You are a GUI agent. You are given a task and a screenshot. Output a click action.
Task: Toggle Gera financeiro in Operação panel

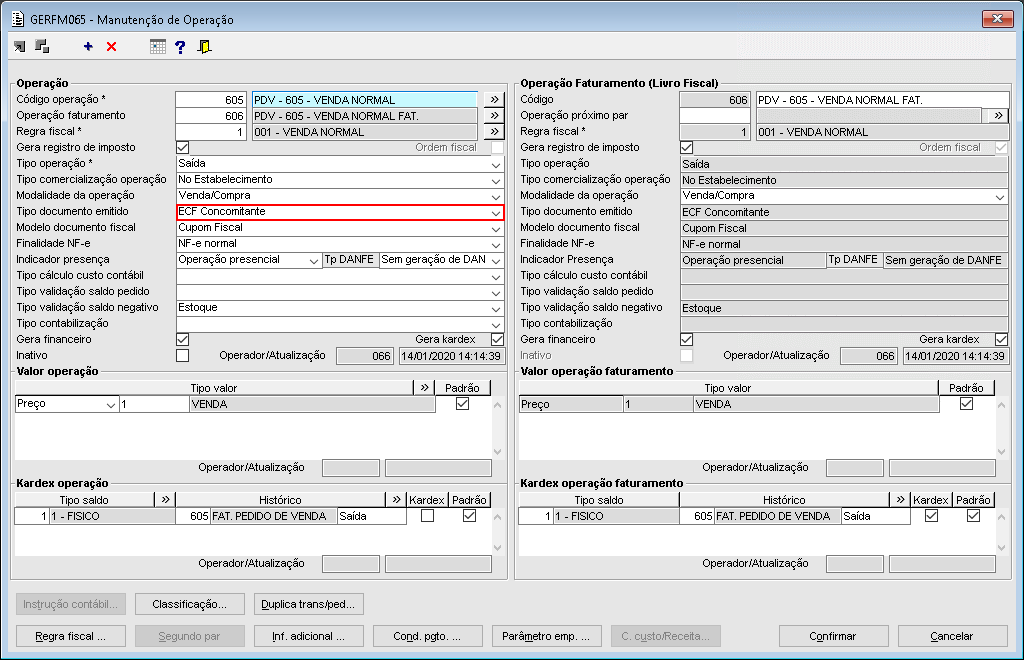coord(183,339)
